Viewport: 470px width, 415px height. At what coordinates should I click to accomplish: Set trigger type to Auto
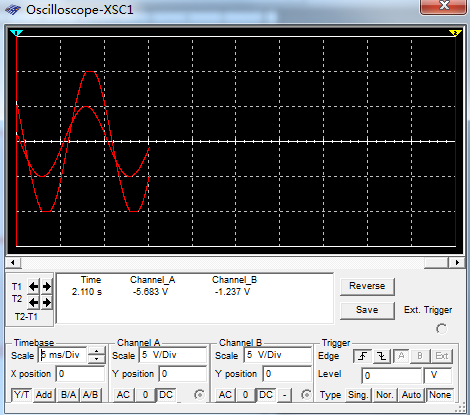(411, 395)
